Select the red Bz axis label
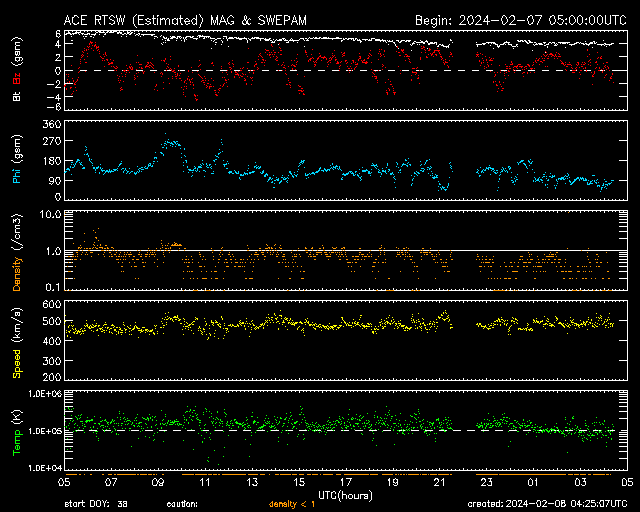The width and height of the screenshot is (640, 512). pyautogui.click(x=16, y=80)
